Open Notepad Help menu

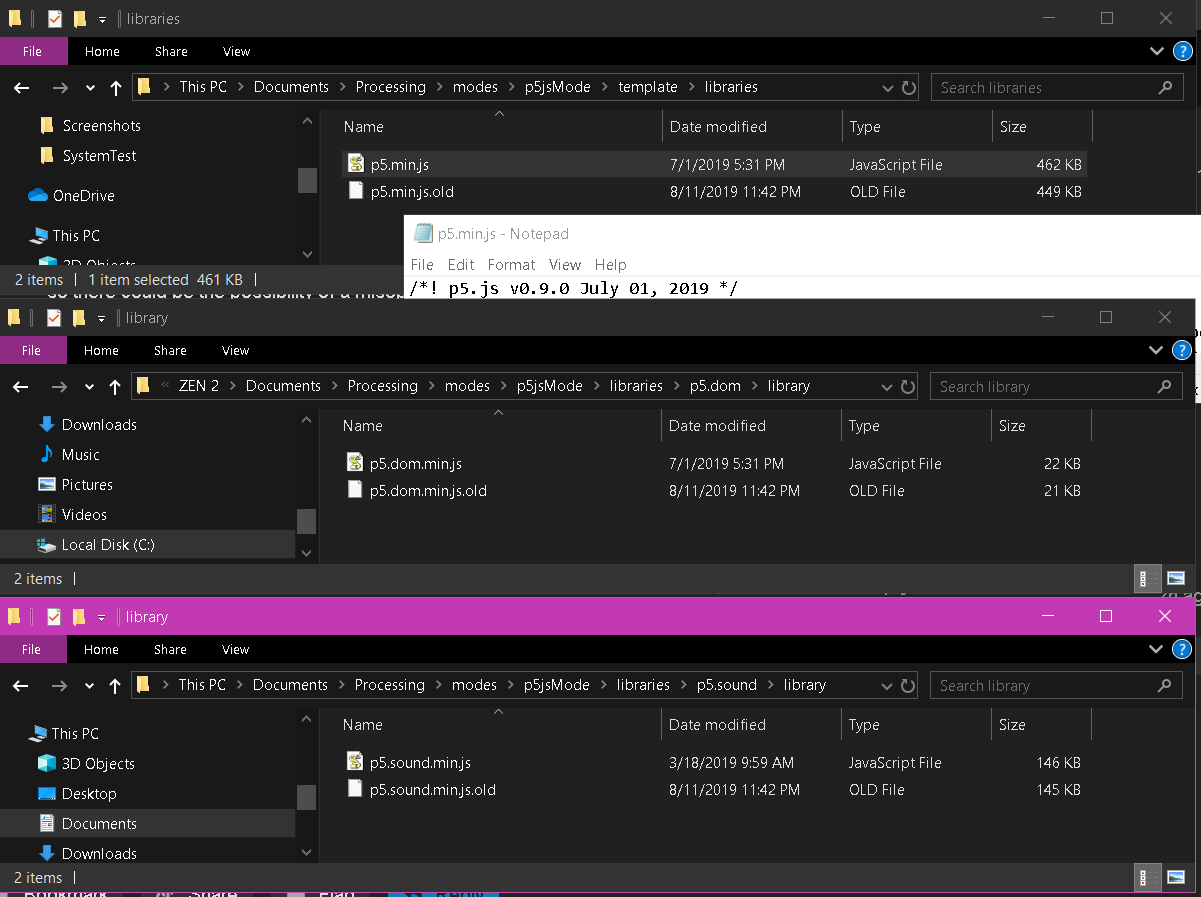[x=610, y=265]
